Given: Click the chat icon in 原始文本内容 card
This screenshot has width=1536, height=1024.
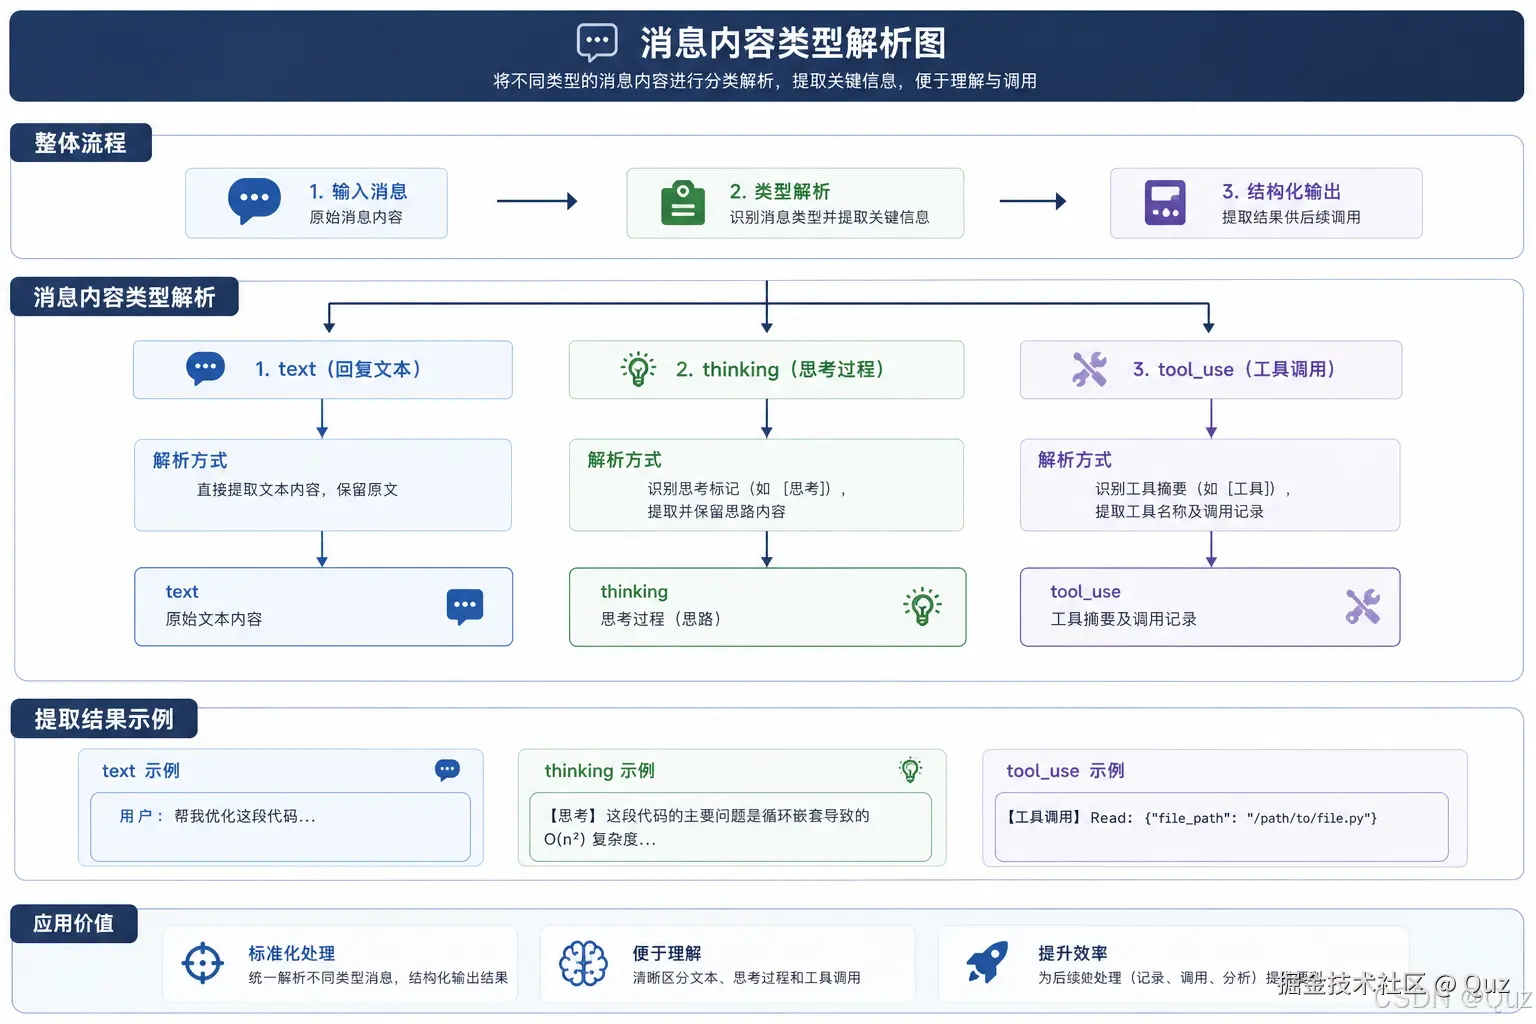Looking at the screenshot, I should 465,607.
